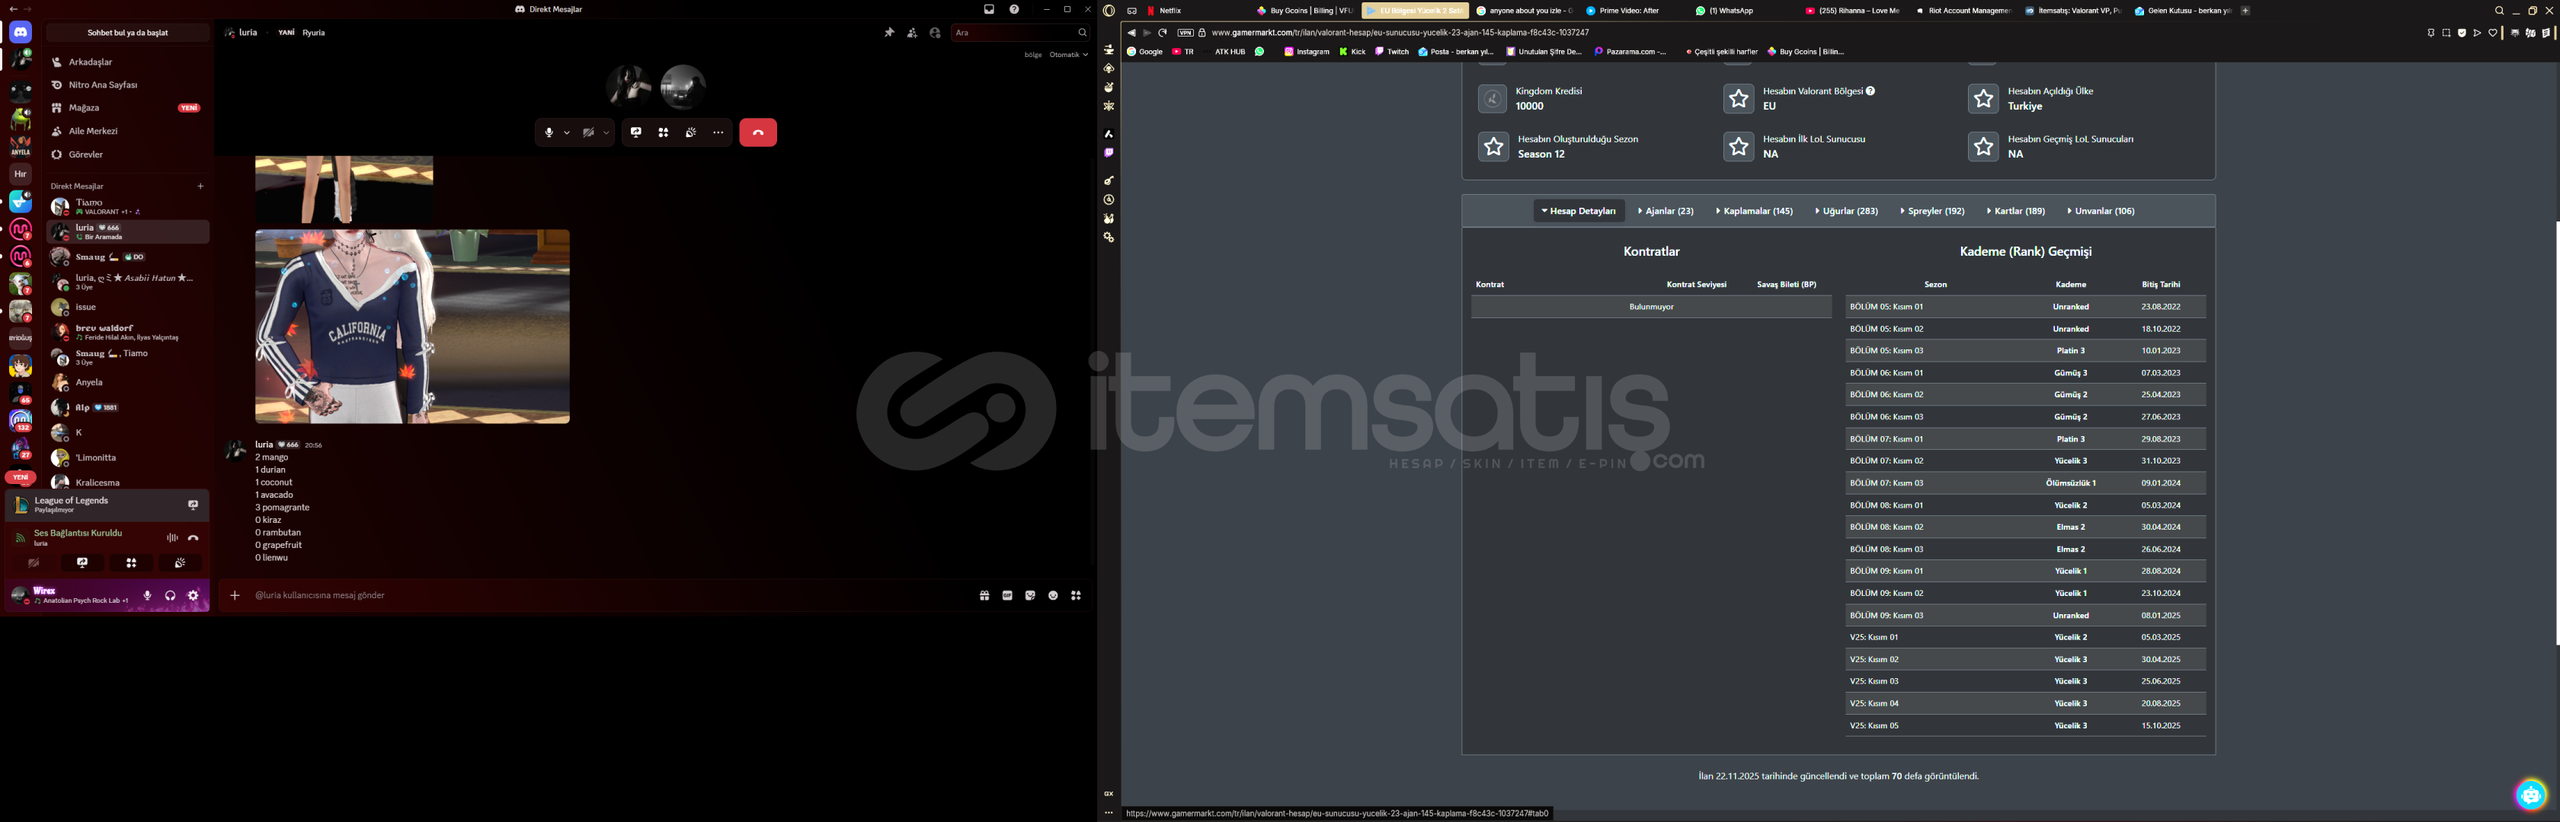Open Arkadaşlar in Discord sidebar
Viewport: 2560px width, 822px height.
[90, 62]
